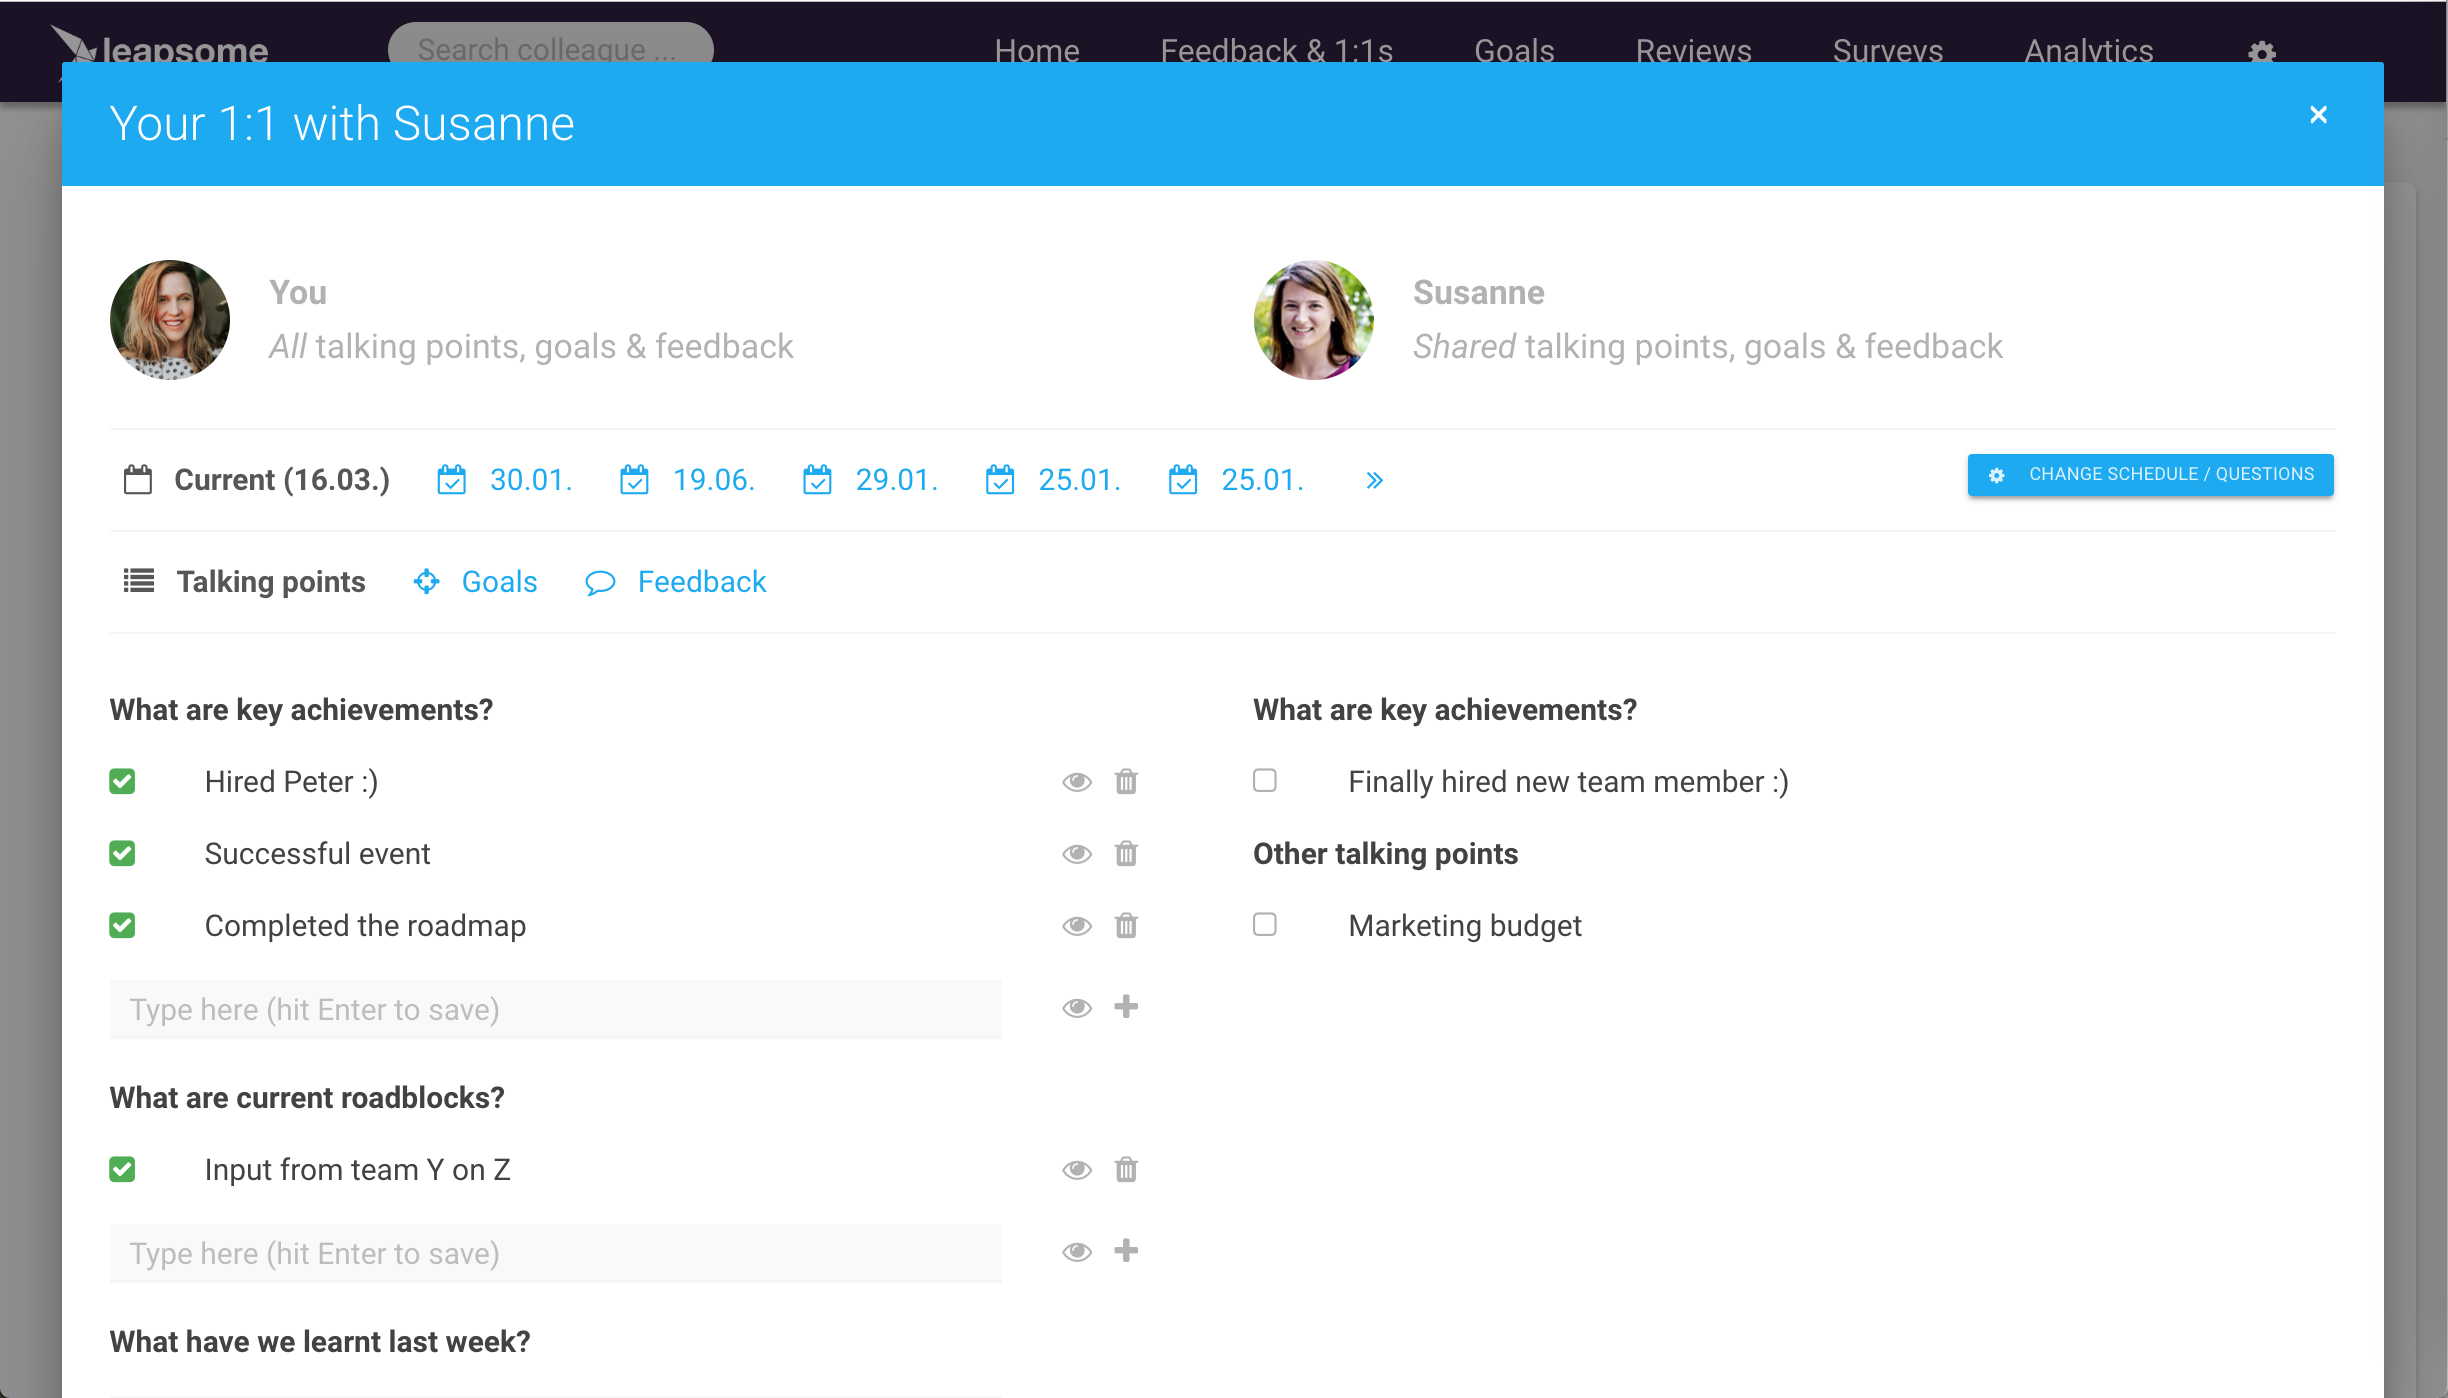Open Analytics in the top navigation
Image resolution: width=2448 pixels, height=1398 pixels.
pyautogui.click(x=2089, y=50)
